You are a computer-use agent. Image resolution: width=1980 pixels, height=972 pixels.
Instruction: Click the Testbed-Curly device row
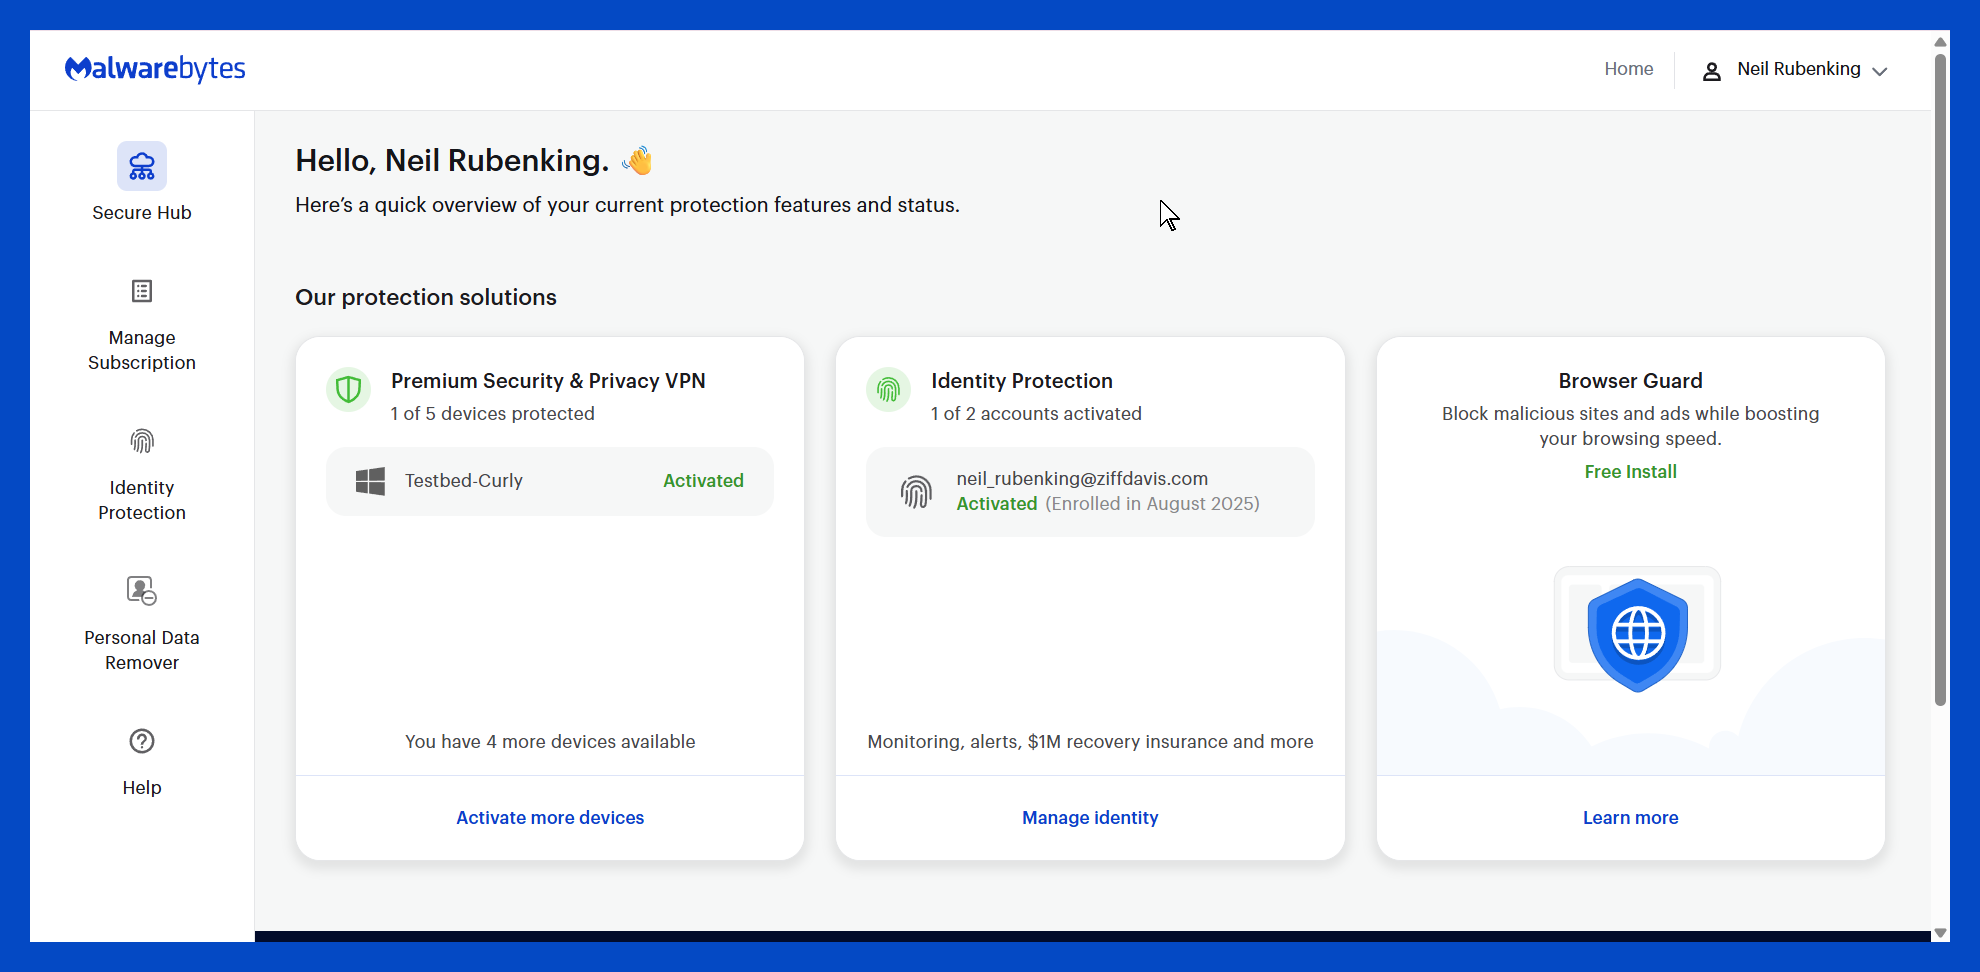click(550, 481)
